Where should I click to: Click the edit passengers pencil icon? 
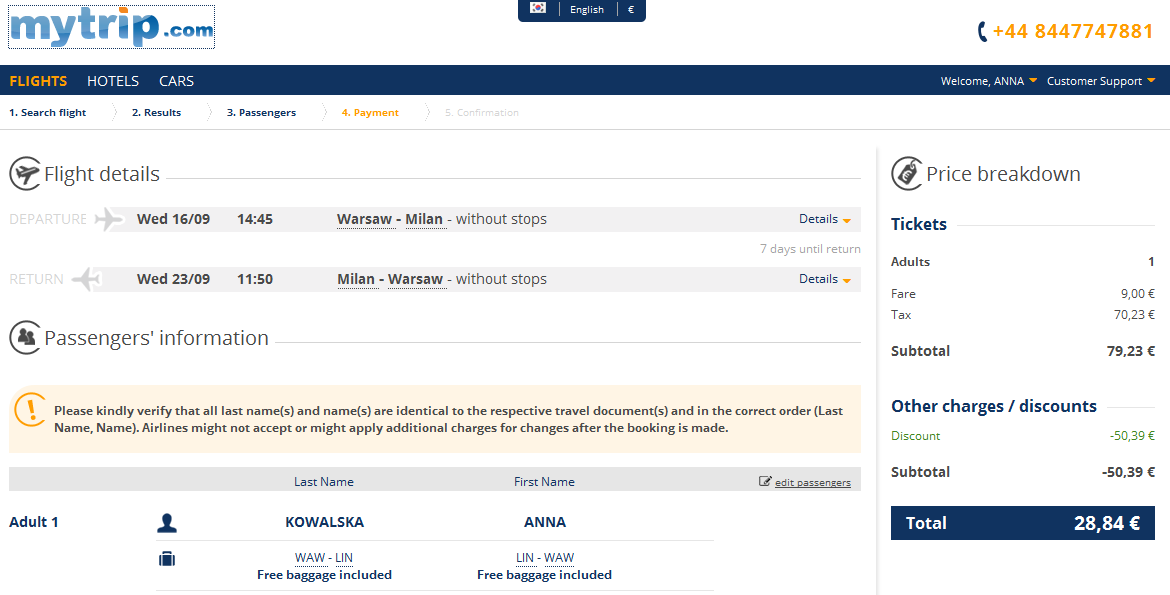765,482
